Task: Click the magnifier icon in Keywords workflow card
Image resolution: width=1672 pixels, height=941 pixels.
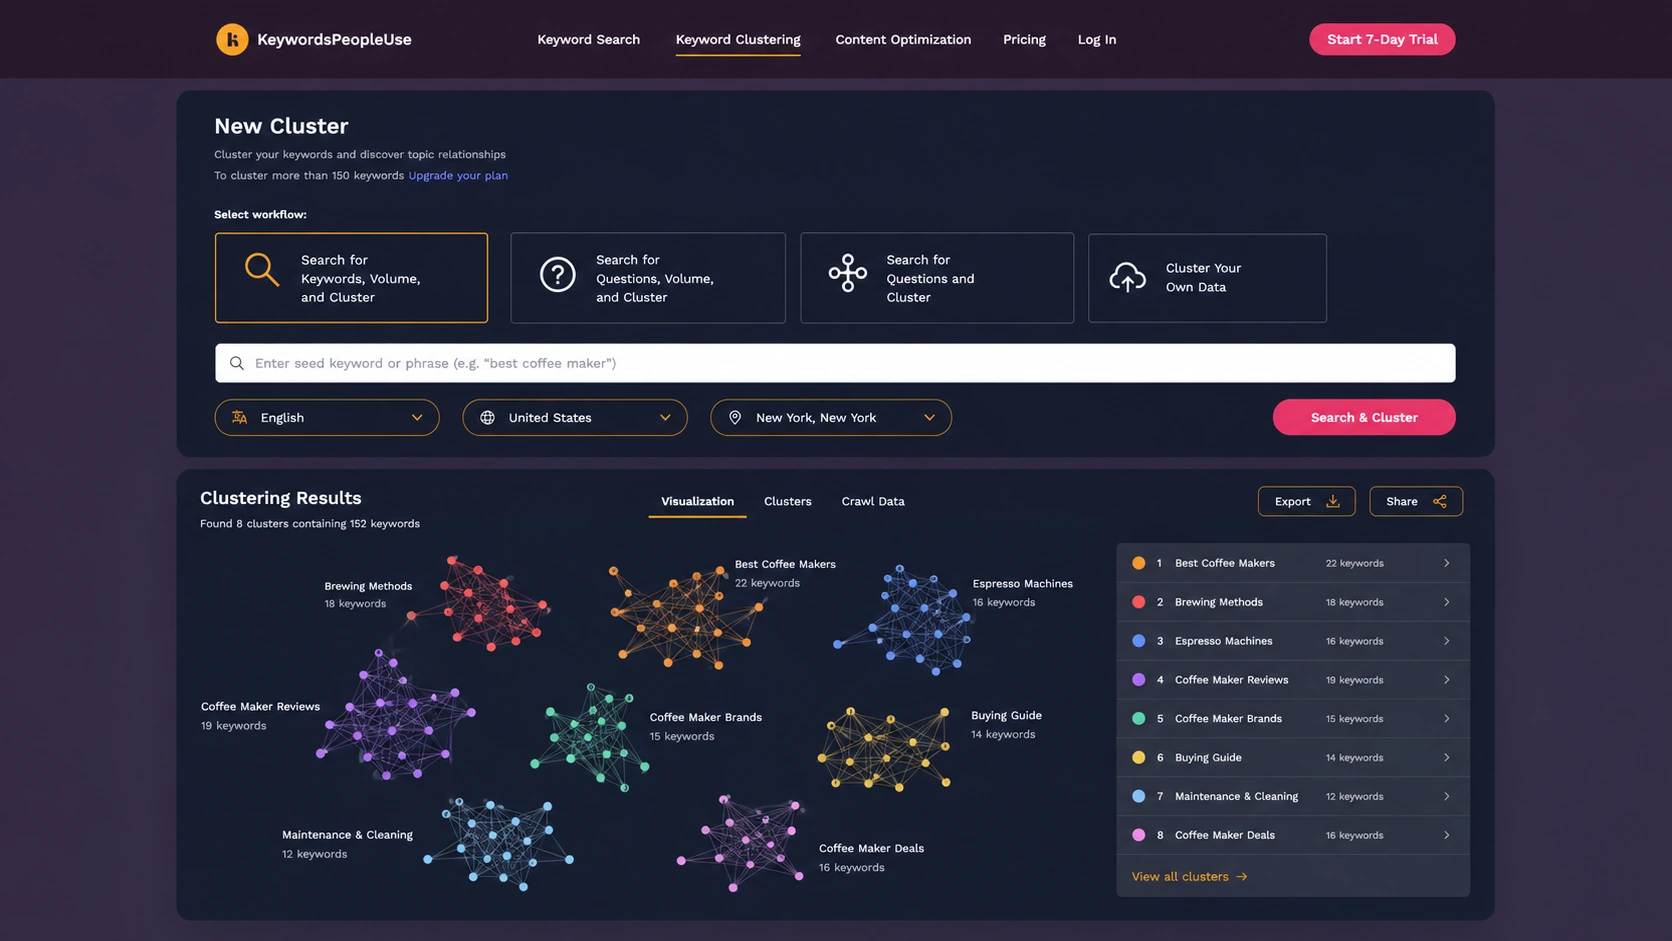Action: click(261, 269)
